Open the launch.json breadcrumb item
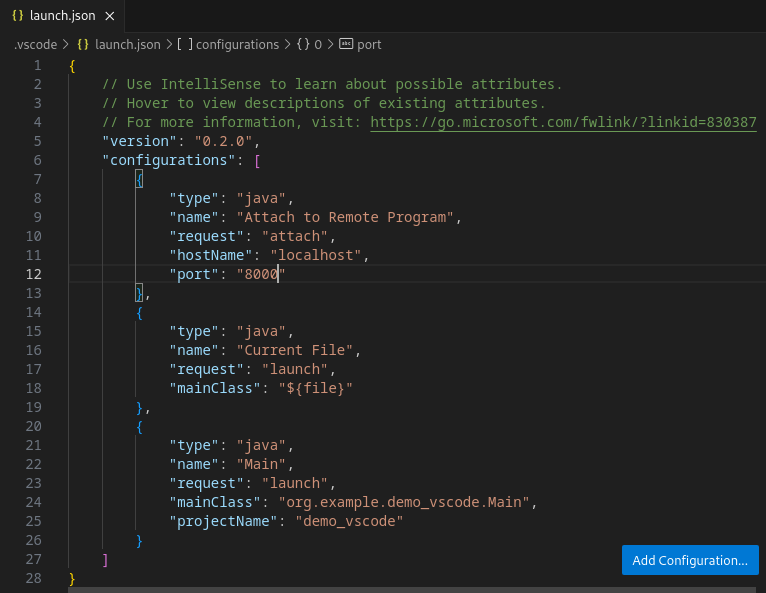The width and height of the screenshot is (766, 593). [127, 44]
